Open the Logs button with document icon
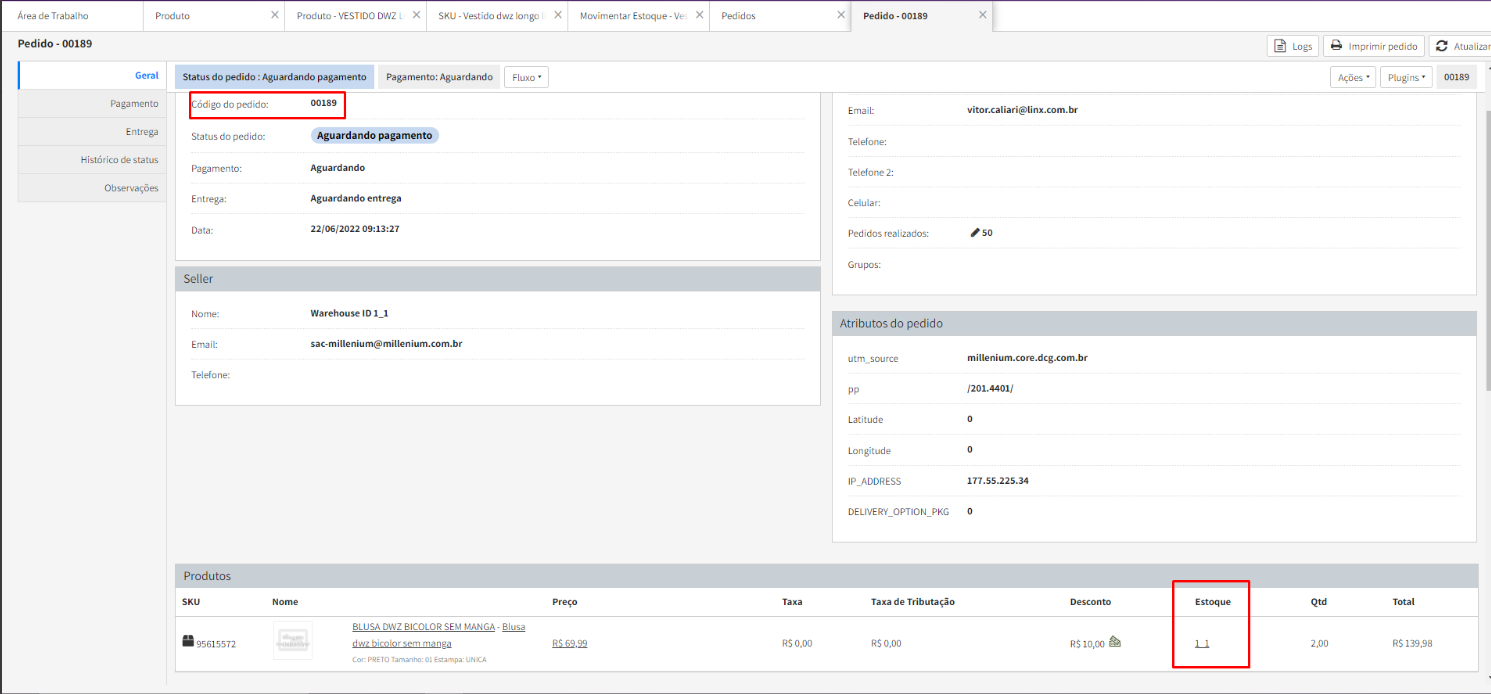The width and height of the screenshot is (1491, 694). point(1292,46)
